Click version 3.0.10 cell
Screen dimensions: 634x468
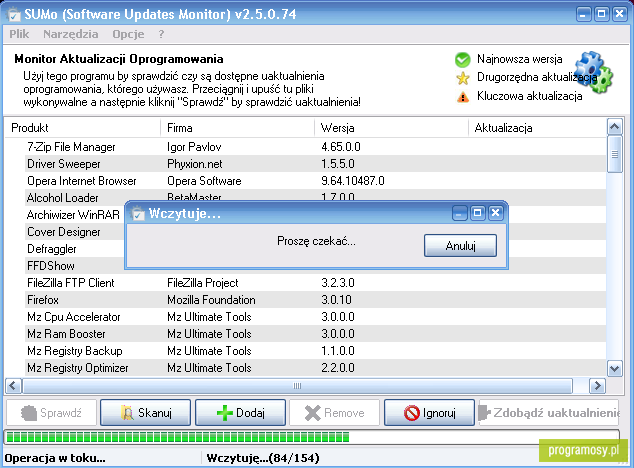336,300
